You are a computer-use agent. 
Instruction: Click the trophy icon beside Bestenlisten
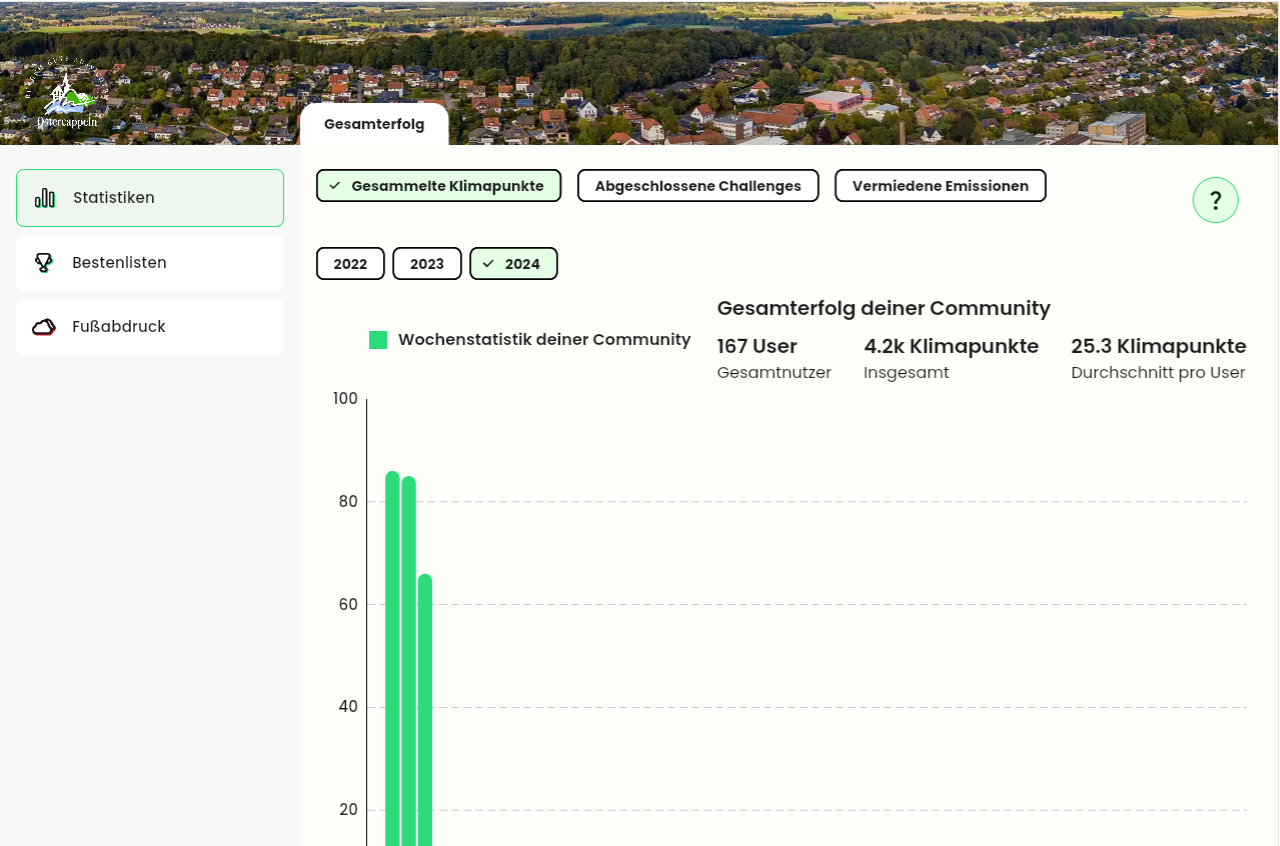coord(44,263)
